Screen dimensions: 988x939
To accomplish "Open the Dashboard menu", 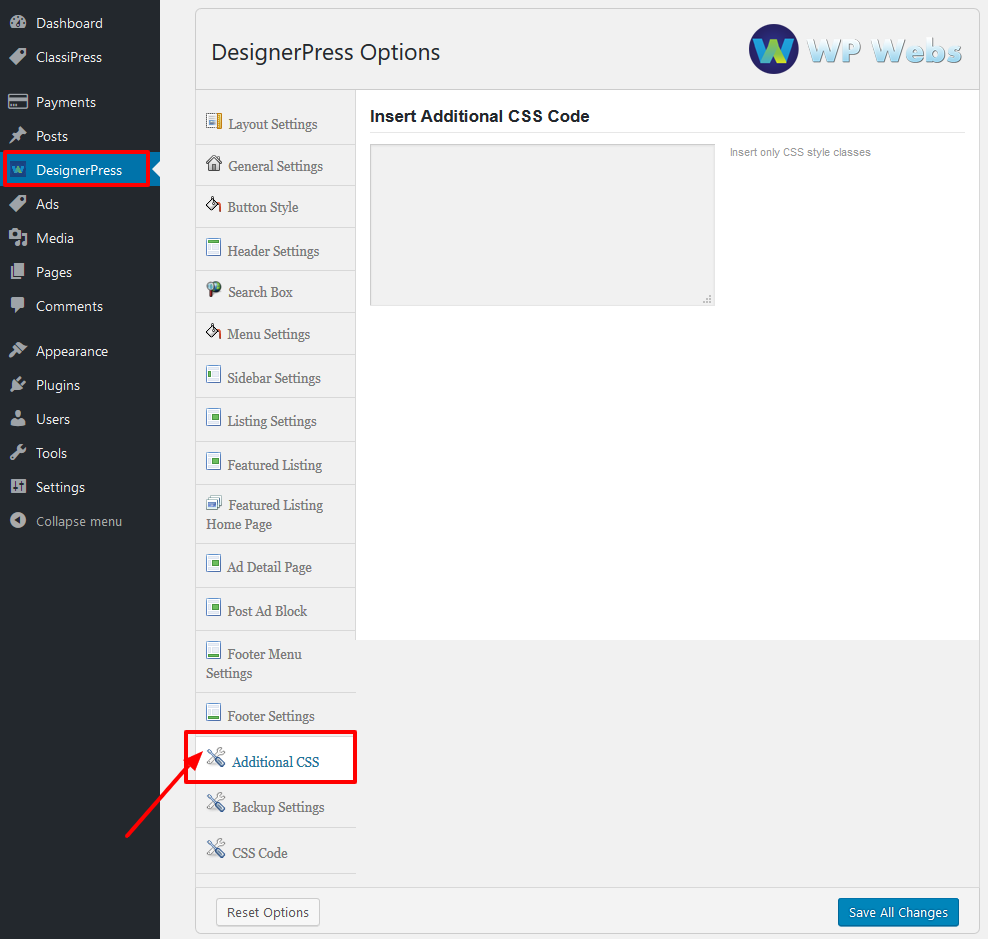I will tap(80, 23).
